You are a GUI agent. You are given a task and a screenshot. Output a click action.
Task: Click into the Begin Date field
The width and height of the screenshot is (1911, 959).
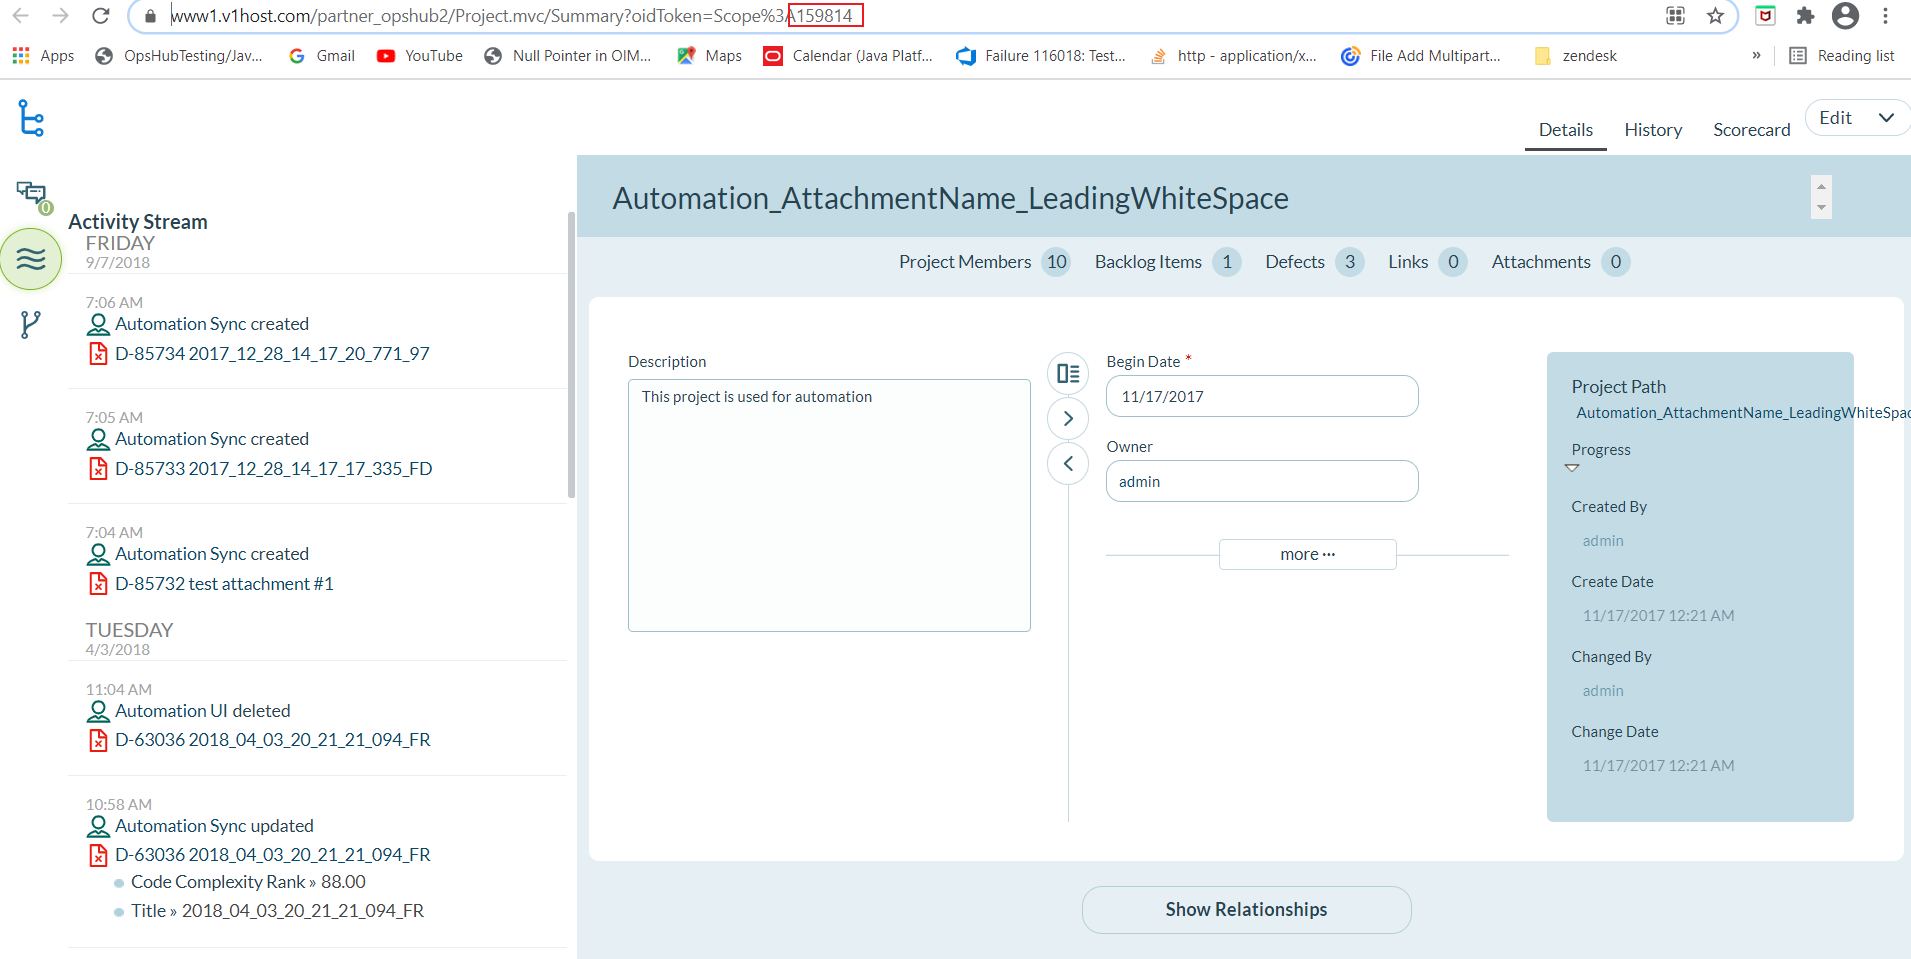(x=1261, y=397)
